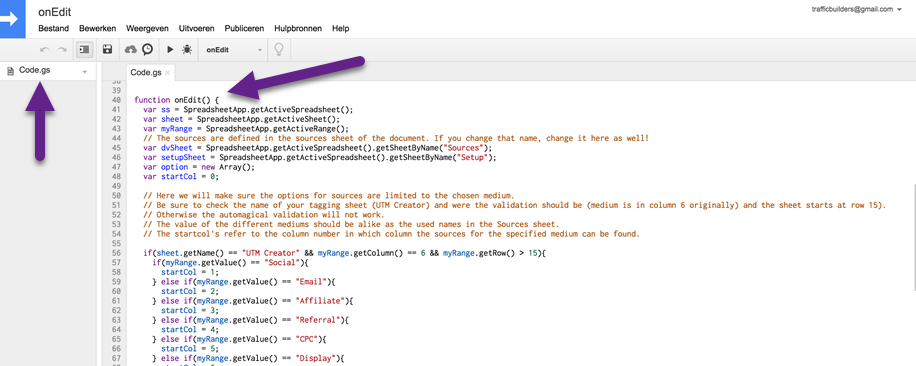The width and height of the screenshot is (916, 366).
Task: Click the if statement checking "UTM Creator"
Action: pos(345,253)
